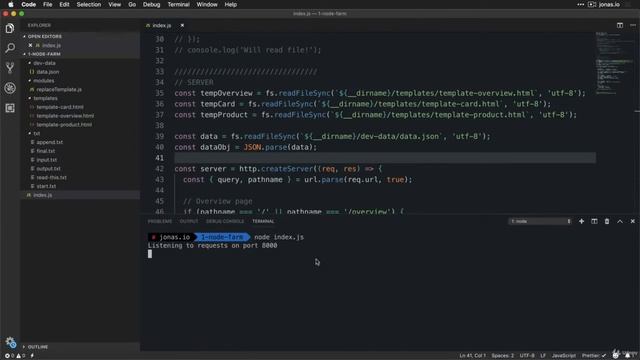Open final.txt file

pyautogui.click(x=45, y=151)
